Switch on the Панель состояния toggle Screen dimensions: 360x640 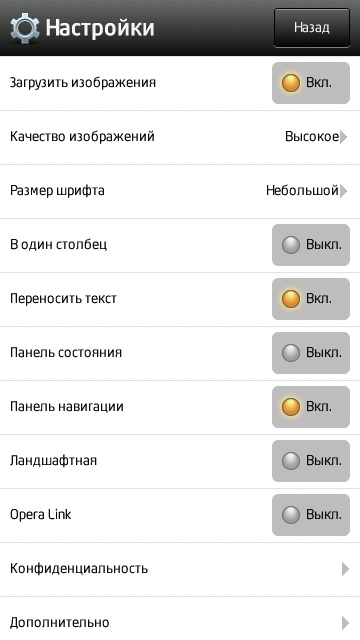click(311, 353)
